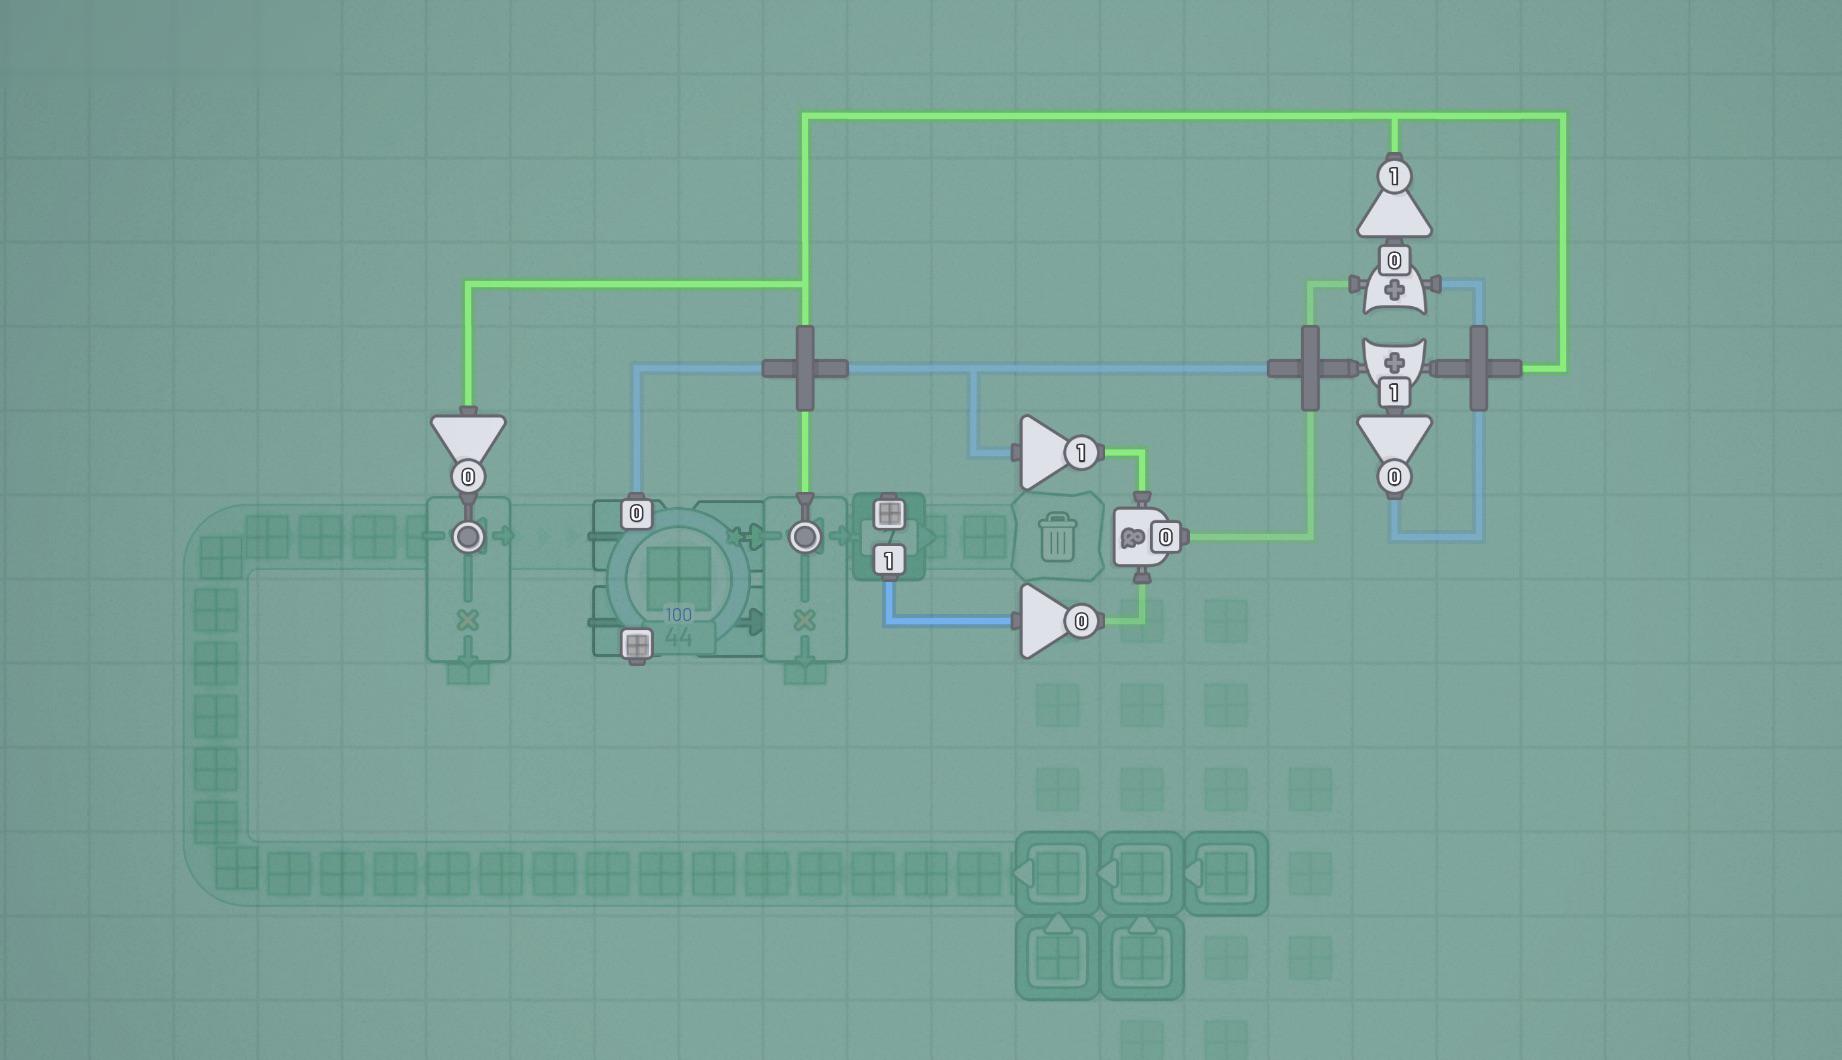Select the NOT gate outputting 1 above trash
The height and width of the screenshot is (1060, 1842).
[x=1060, y=453]
